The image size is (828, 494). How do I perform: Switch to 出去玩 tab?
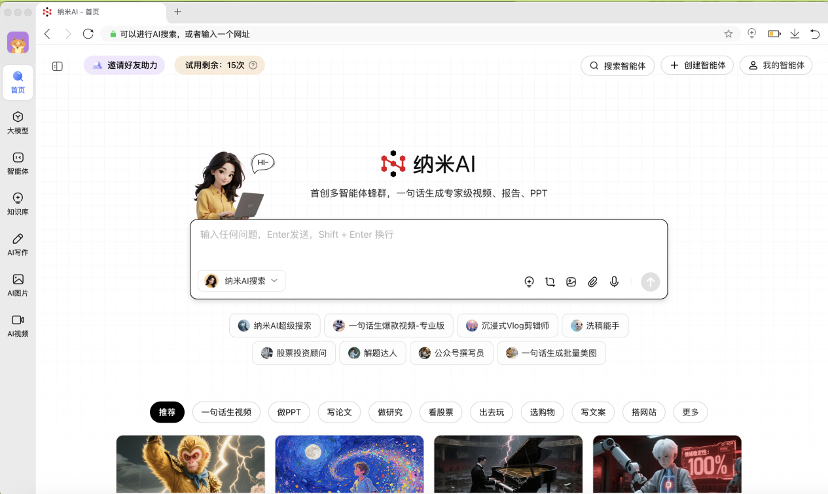pos(492,412)
